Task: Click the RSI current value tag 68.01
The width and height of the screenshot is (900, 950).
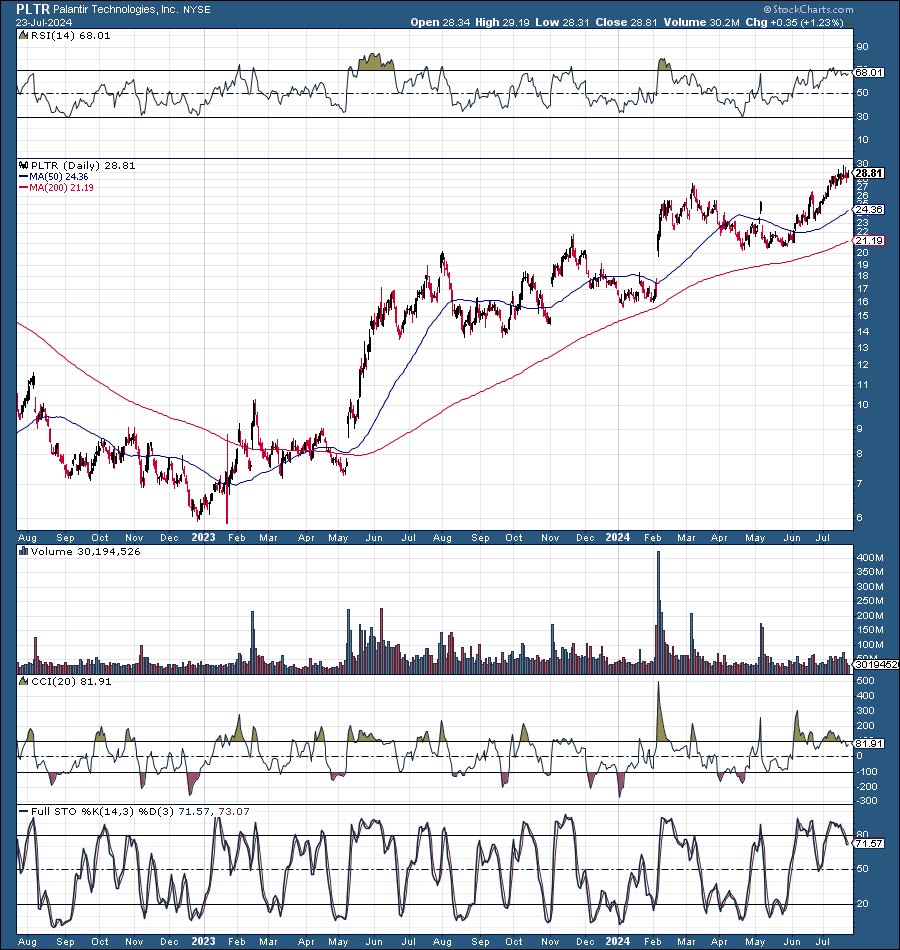Action: 869,73
